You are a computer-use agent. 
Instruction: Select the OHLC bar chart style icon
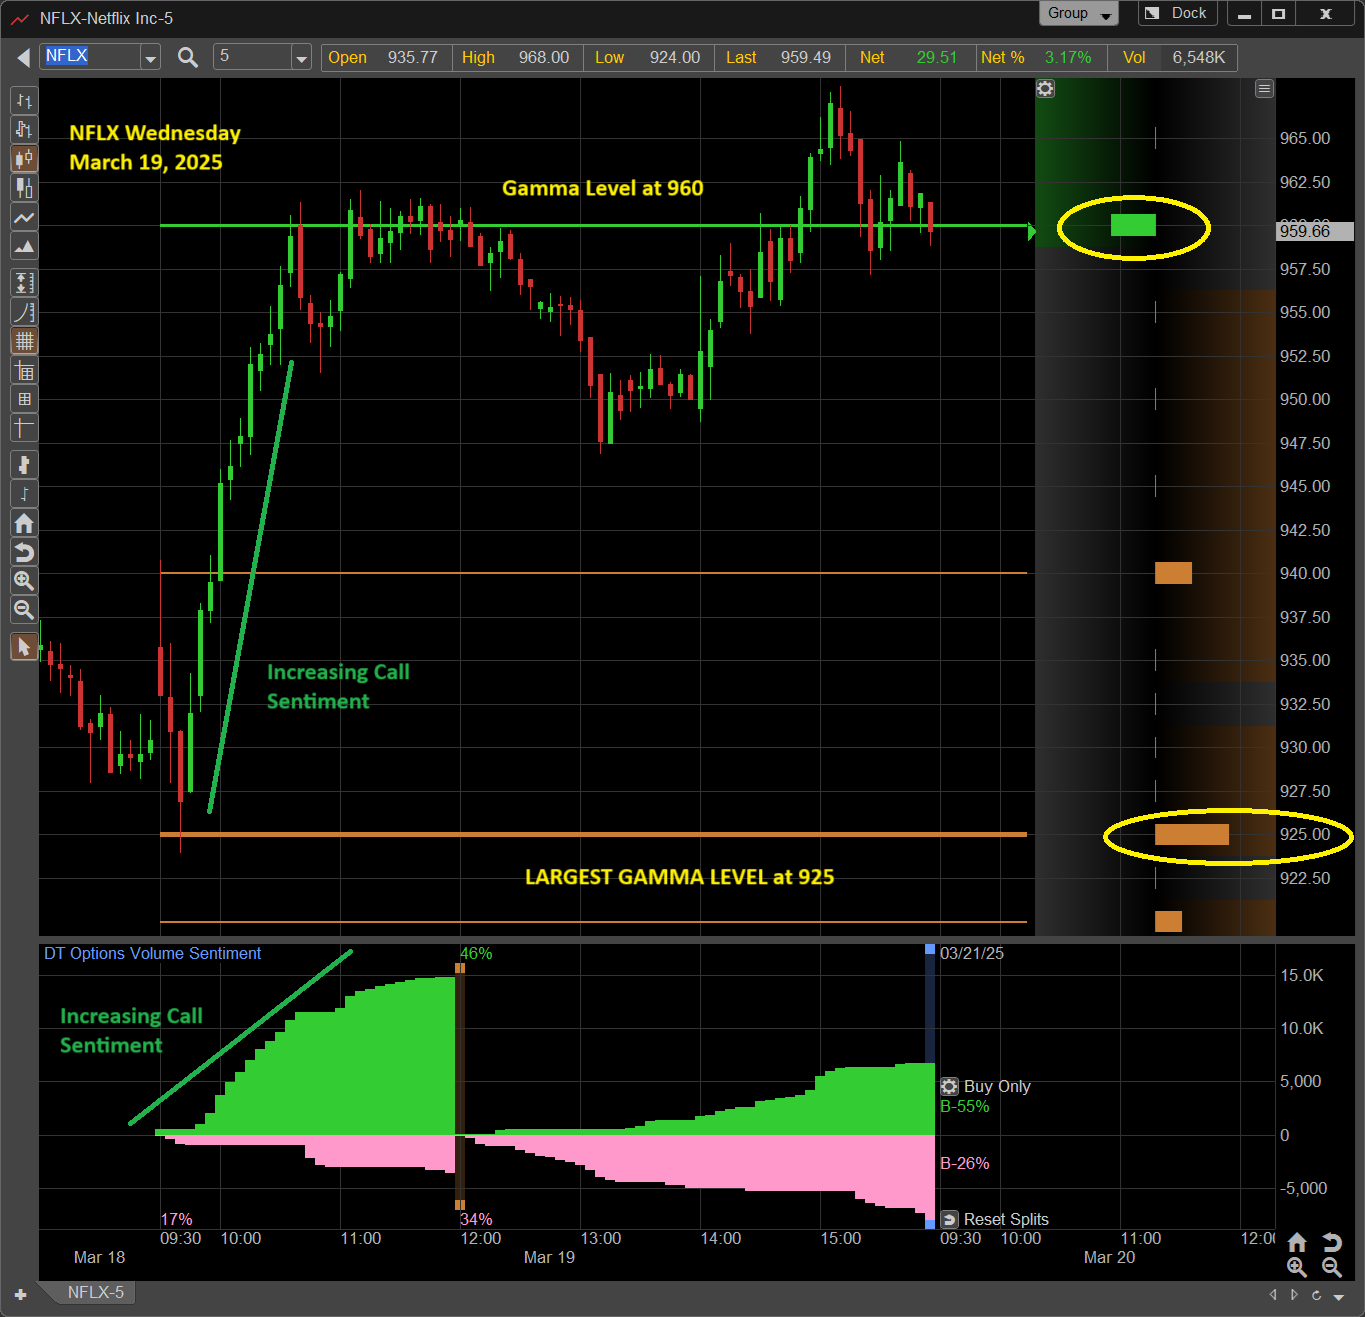coord(24,101)
